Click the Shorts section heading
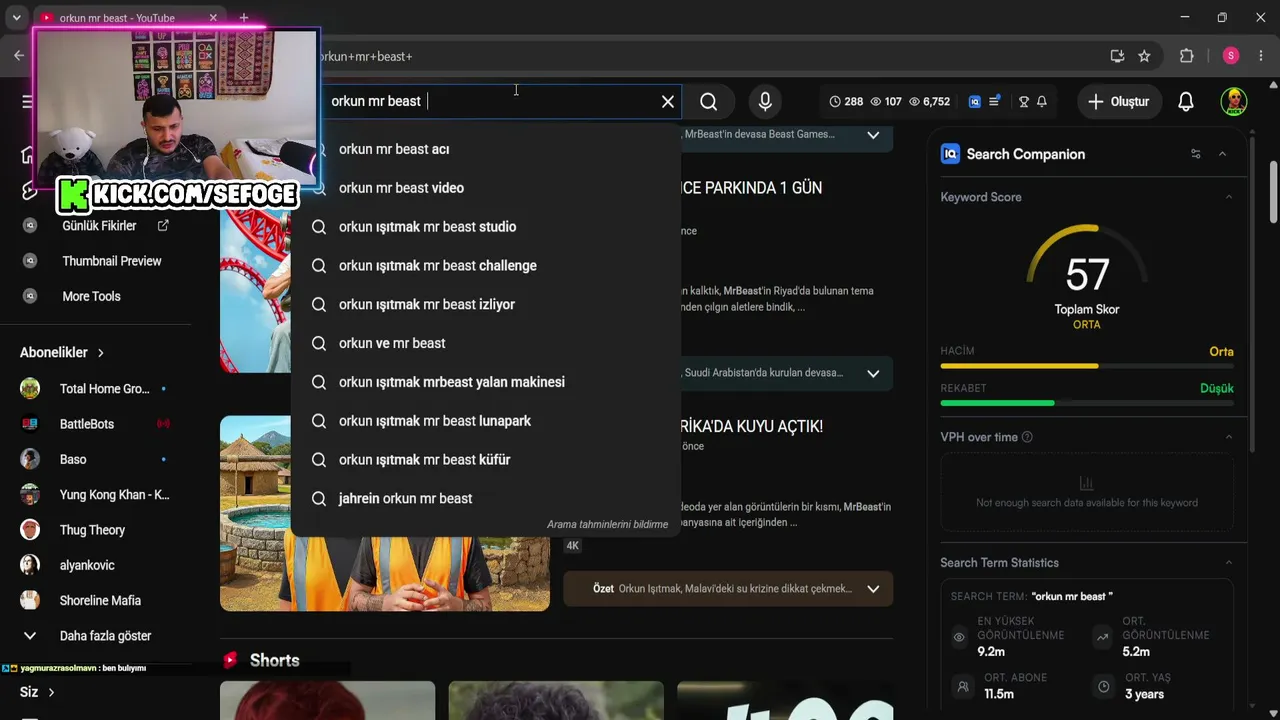This screenshot has width=1280, height=720. pos(274,660)
